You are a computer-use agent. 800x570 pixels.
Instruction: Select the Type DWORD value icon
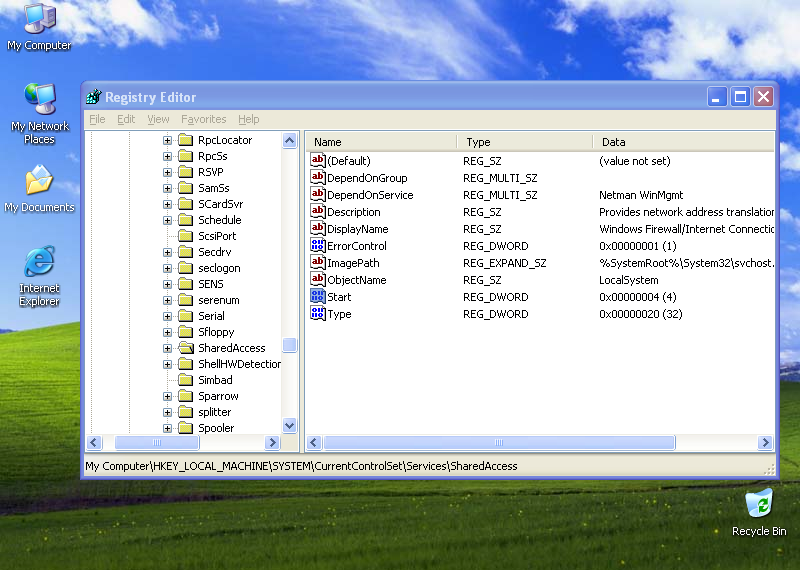click(317, 313)
